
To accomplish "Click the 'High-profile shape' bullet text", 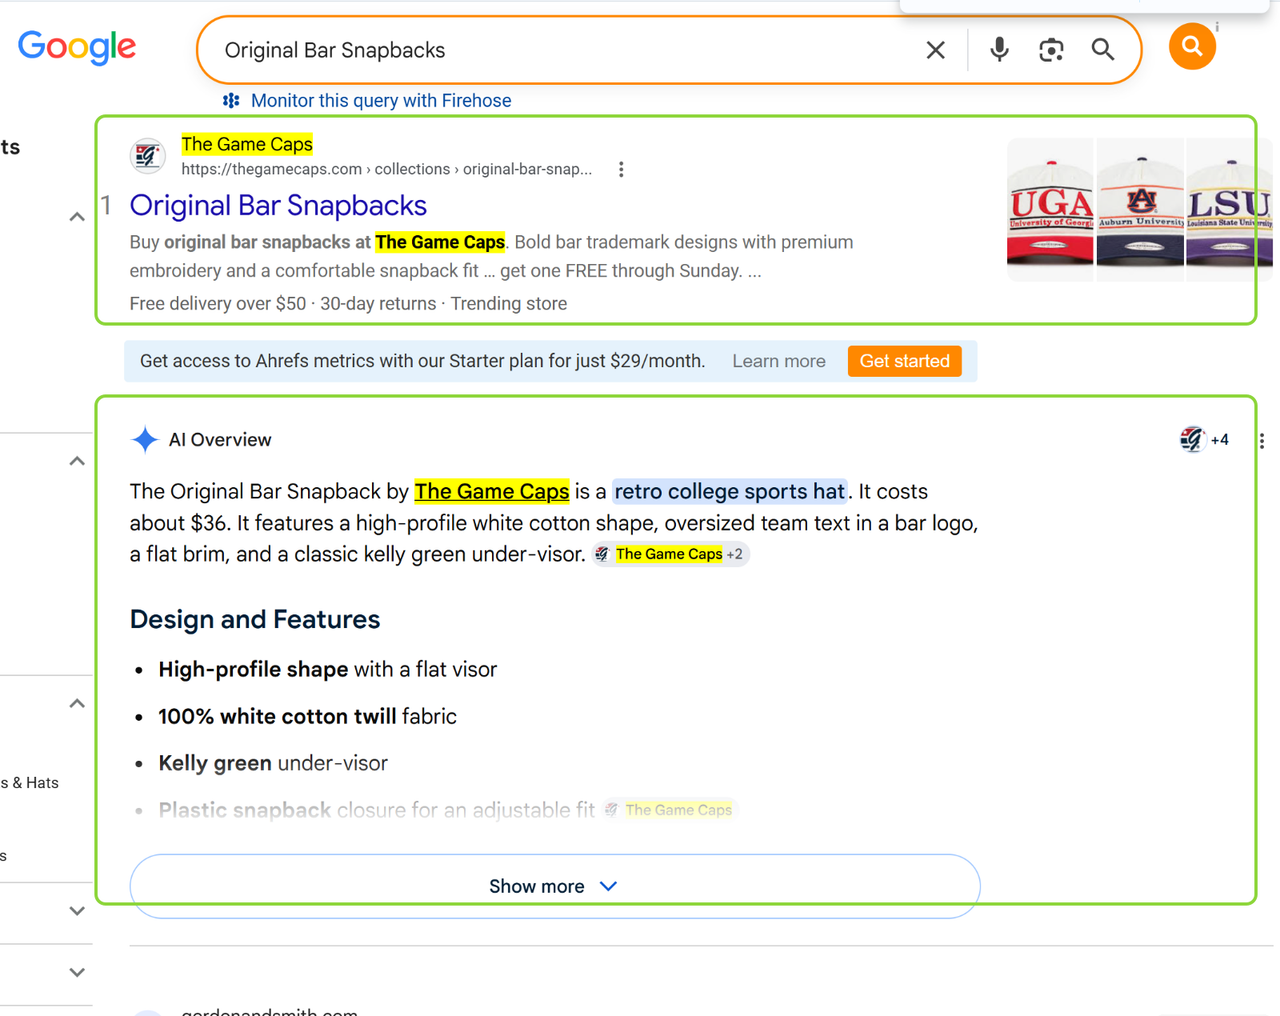I will (x=327, y=669).
